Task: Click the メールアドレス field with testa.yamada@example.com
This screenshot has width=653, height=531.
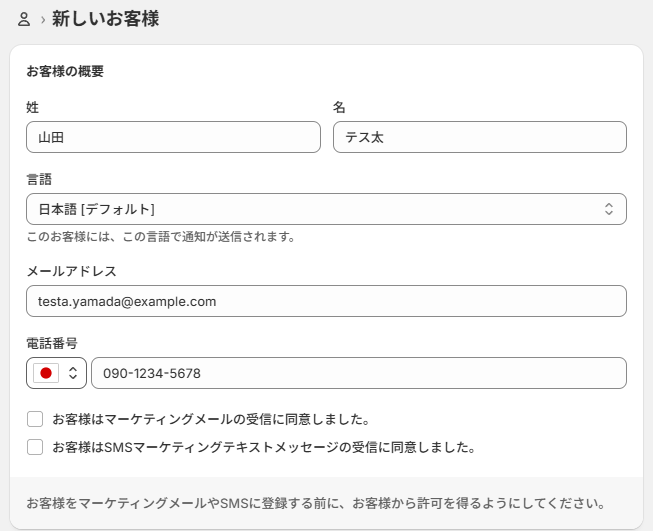Action: (325, 301)
